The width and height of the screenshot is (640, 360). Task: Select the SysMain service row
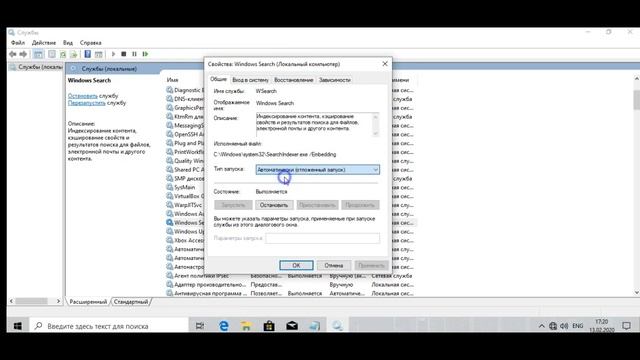pyautogui.click(x=185, y=187)
